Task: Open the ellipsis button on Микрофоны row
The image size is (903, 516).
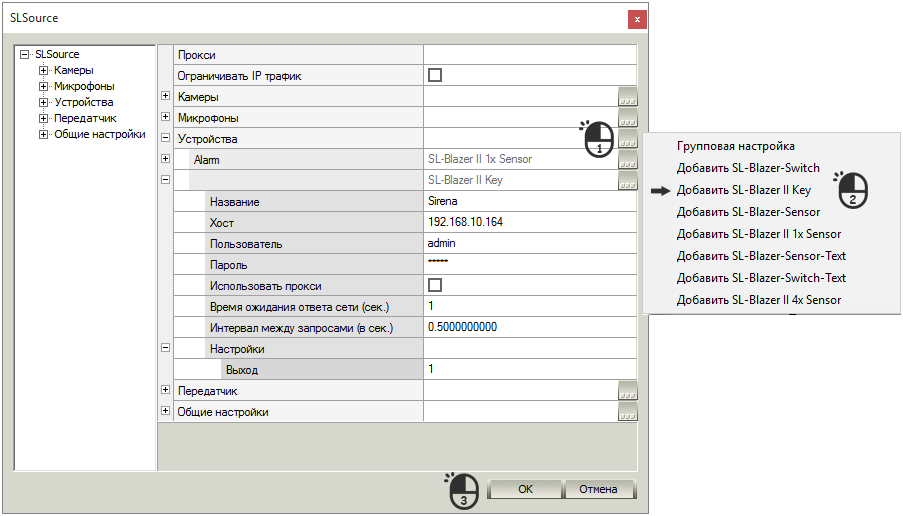Action: point(628,118)
